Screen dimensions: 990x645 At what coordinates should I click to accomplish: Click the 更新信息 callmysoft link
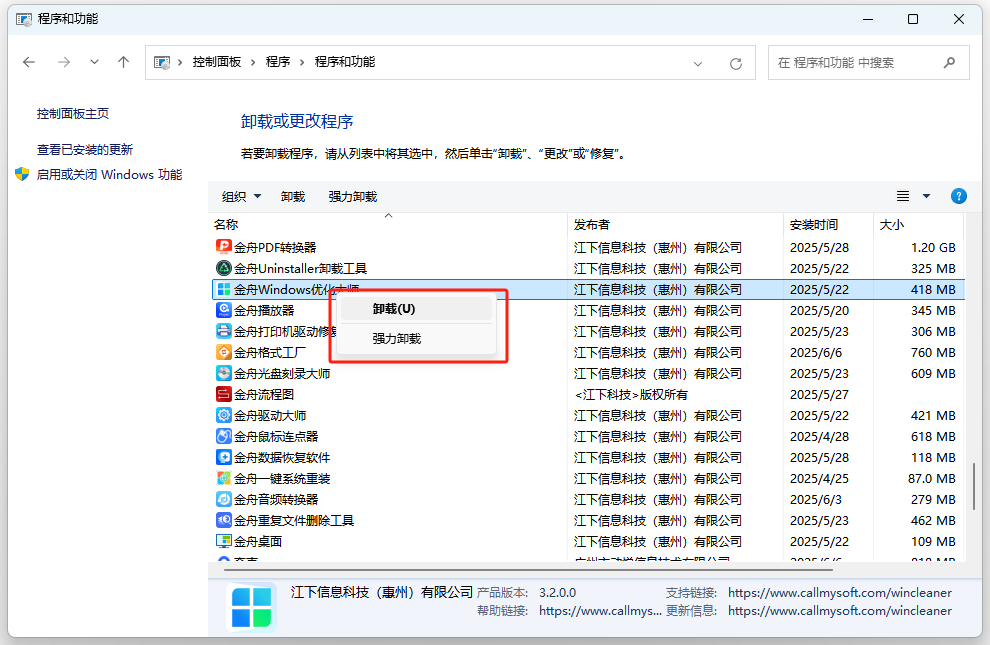coord(840,610)
